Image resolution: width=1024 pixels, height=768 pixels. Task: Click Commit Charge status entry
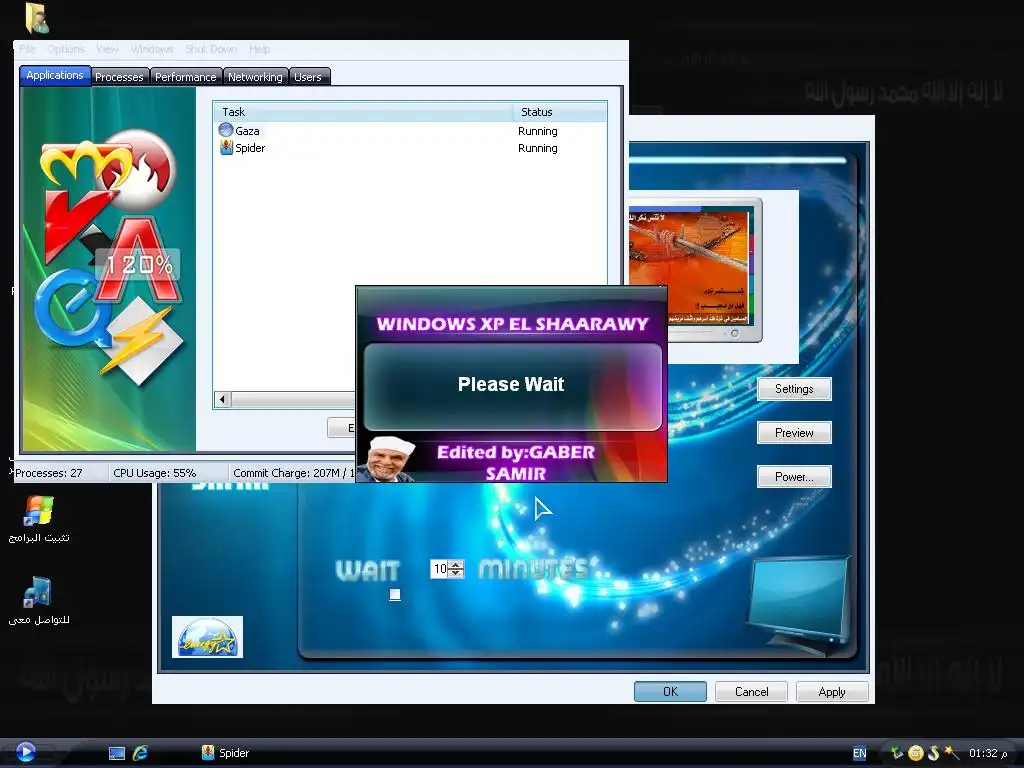point(293,473)
